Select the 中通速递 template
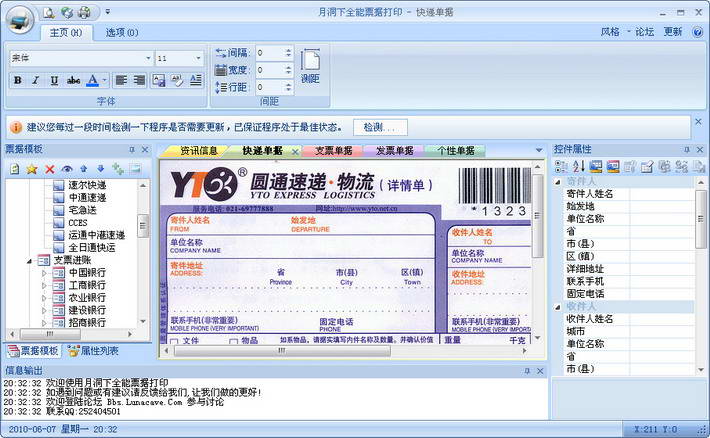The image size is (710, 438). (87, 197)
